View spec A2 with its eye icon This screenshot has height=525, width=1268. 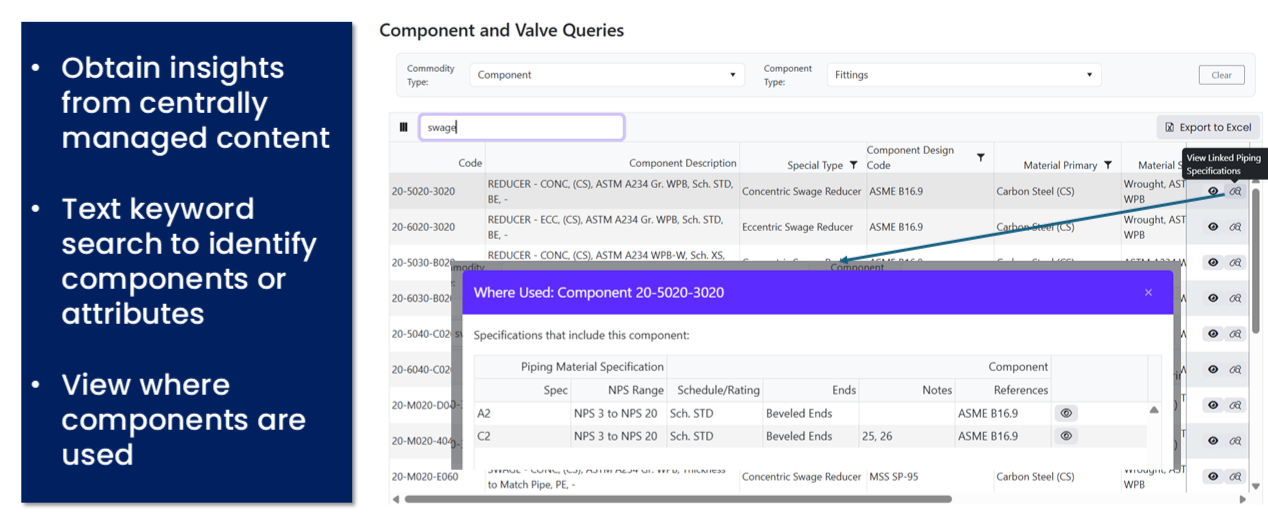click(1066, 413)
